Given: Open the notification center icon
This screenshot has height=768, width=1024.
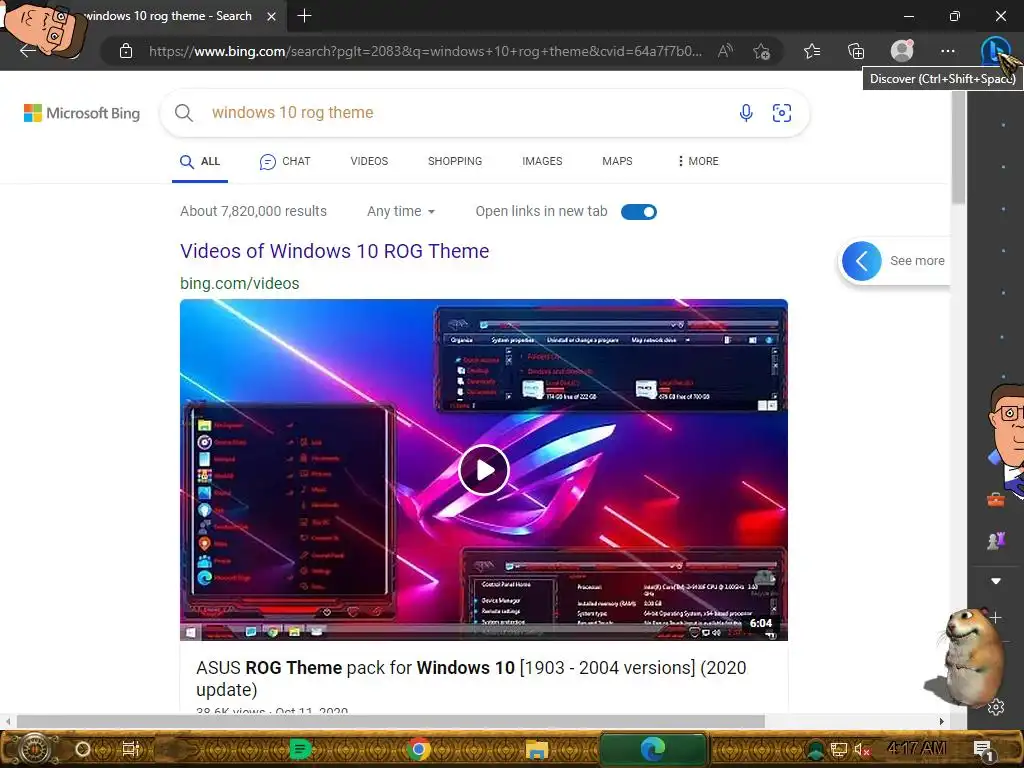Looking at the screenshot, I should (x=983, y=750).
